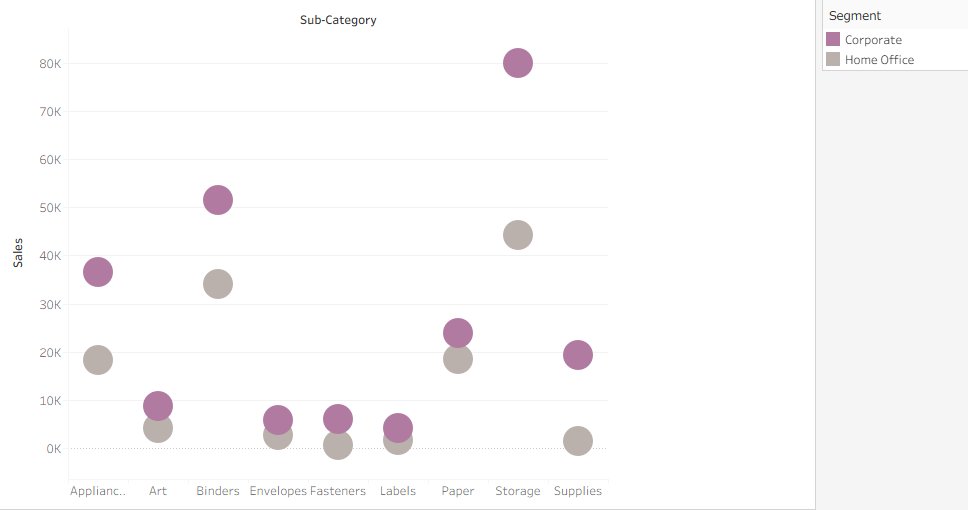Click the Corporate Art data point
The image size is (968, 510).
(158, 406)
